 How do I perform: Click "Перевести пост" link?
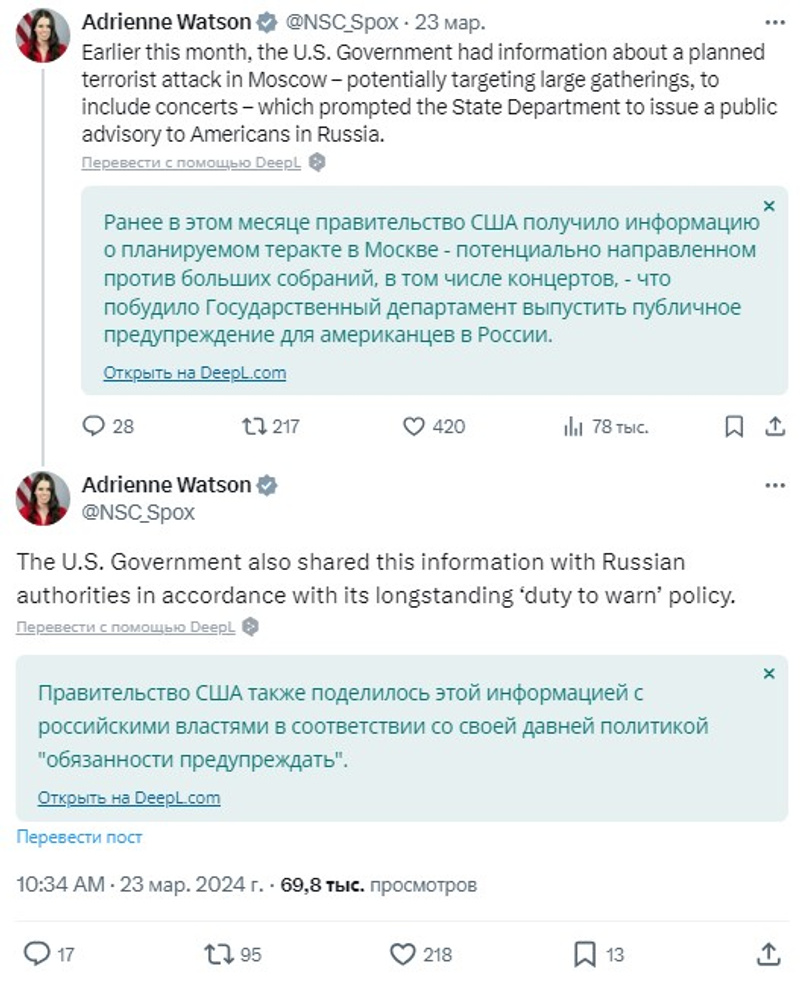click(79, 837)
